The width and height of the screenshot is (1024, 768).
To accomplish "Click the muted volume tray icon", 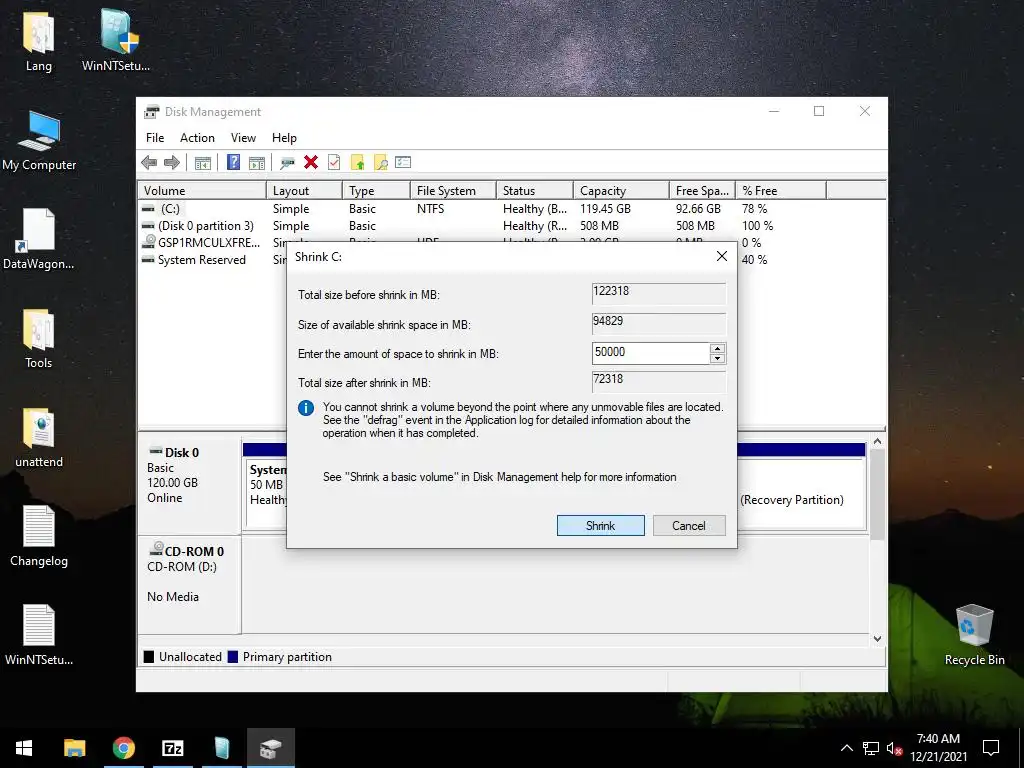I will pyautogui.click(x=894, y=748).
